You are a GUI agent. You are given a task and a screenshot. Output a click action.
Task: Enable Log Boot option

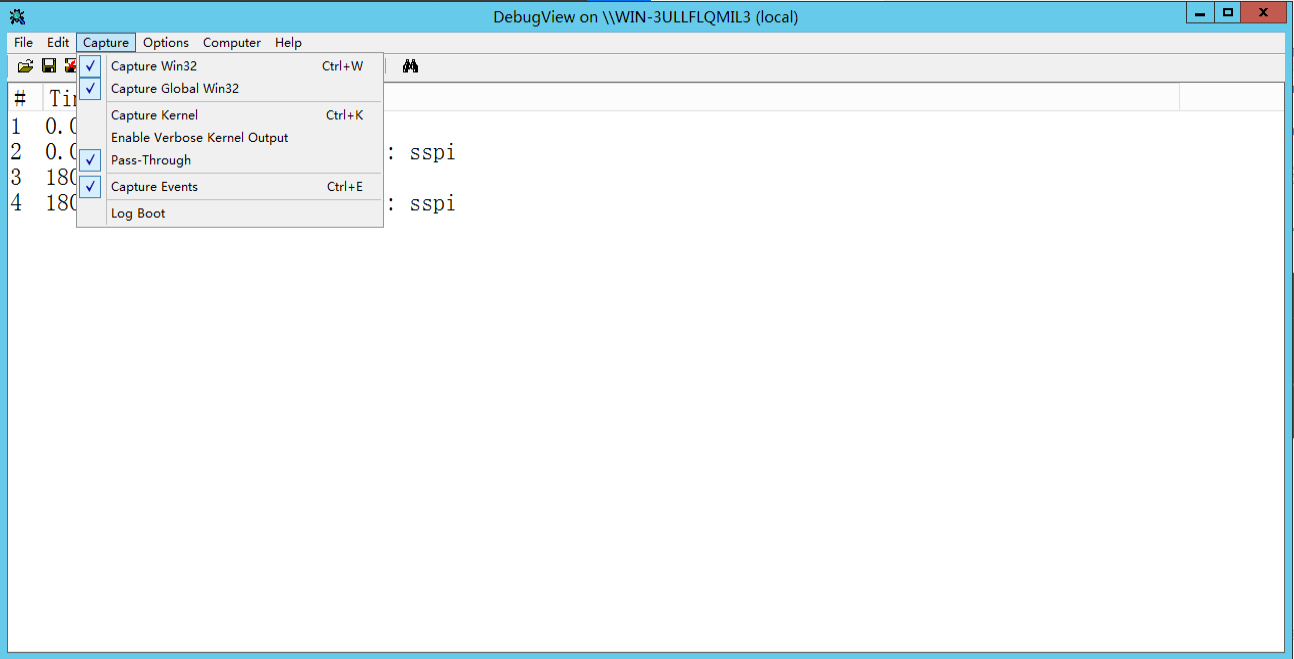pyautogui.click(x=230, y=213)
